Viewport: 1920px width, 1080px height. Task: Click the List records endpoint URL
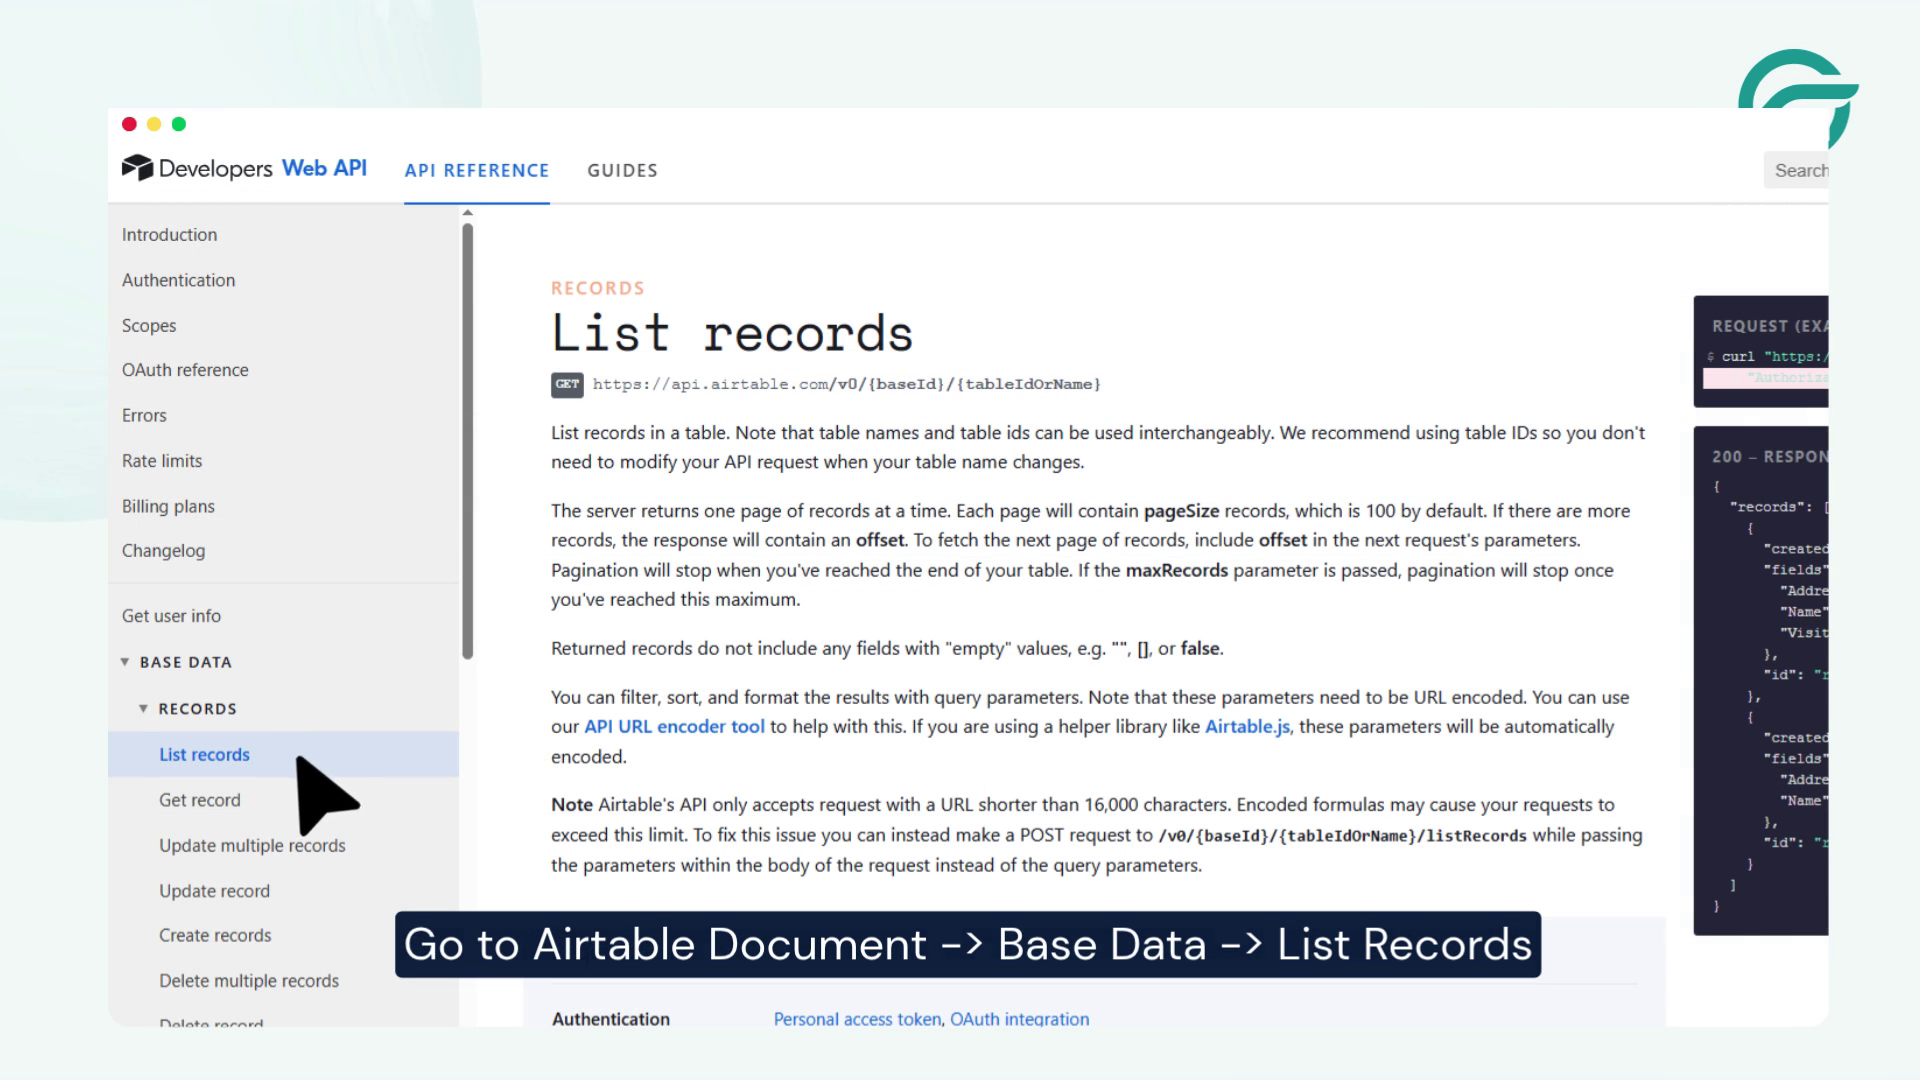pos(846,384)
